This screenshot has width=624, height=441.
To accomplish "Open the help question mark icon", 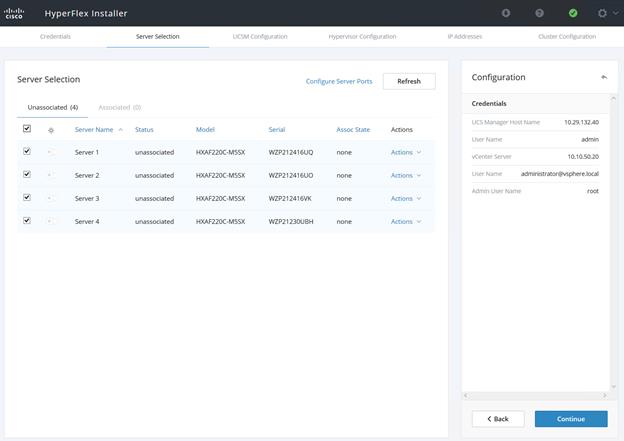I will tap(539, 13).
